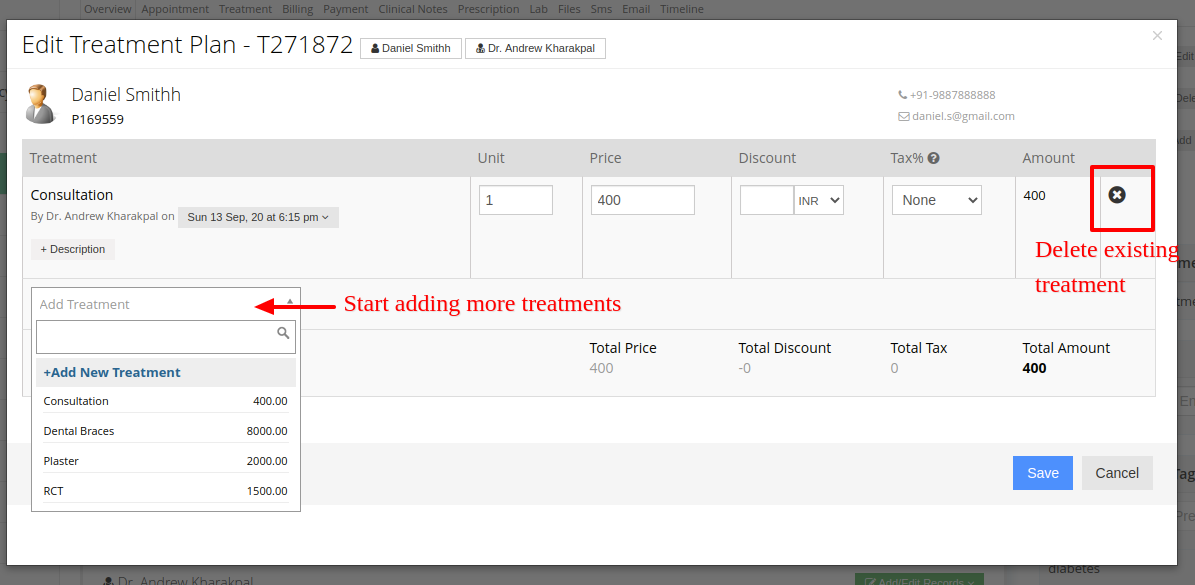This screenshot has width=1195, height=585.
Task: Expand the treatment date Sun 13 Sep dropdown
Action: click(258, 217)
